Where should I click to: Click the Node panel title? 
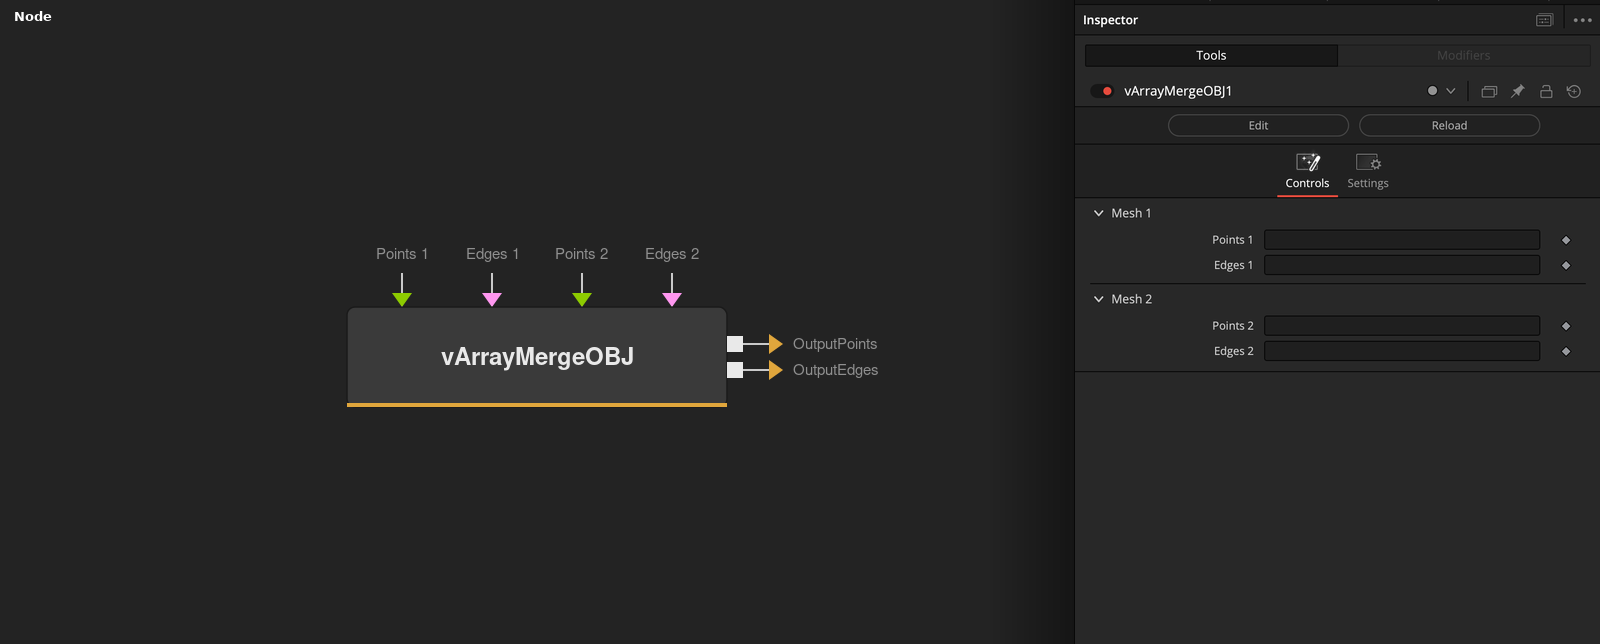point(33,16)
